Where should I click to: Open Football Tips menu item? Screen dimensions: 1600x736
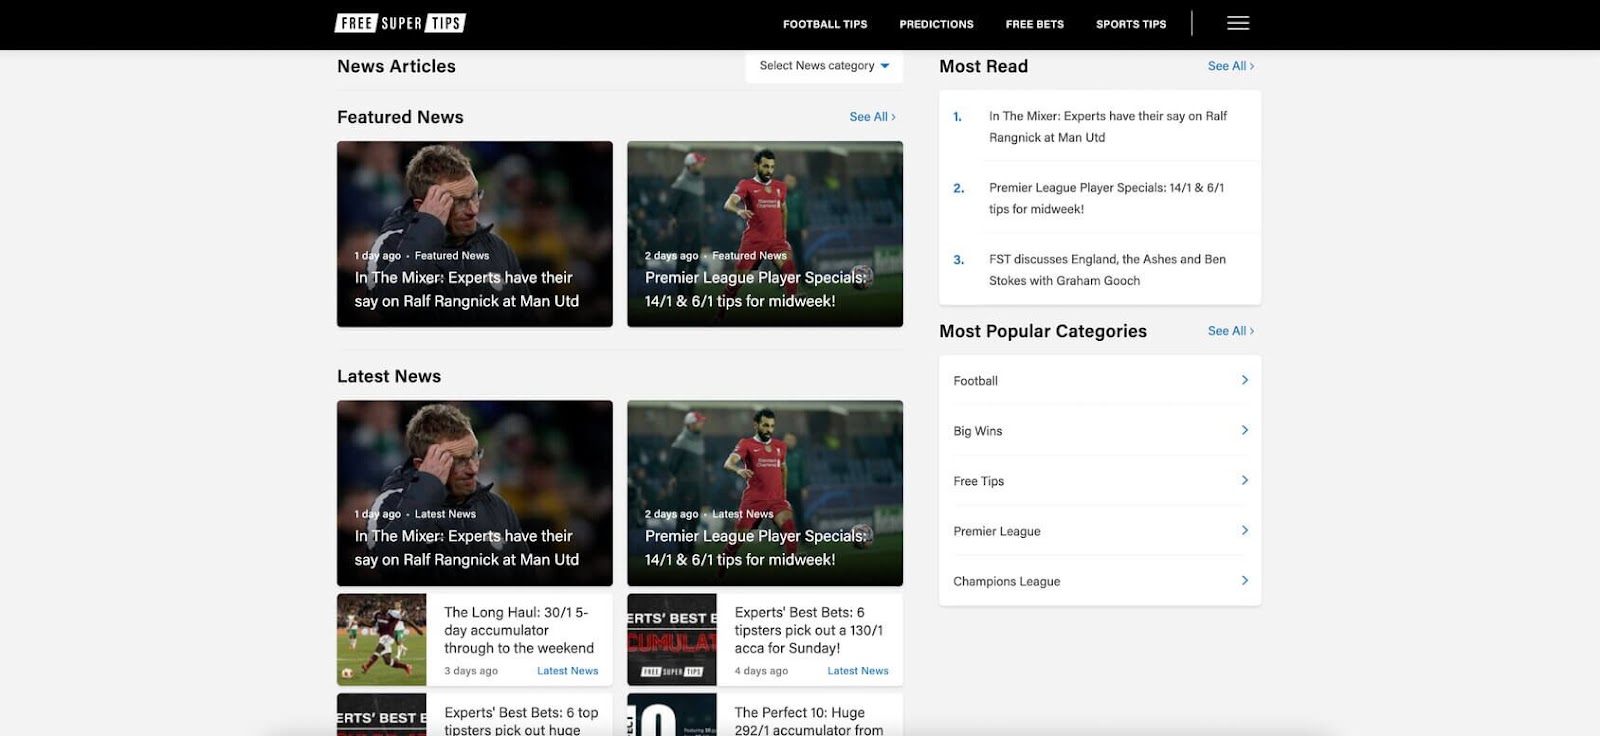pyautogui.click(x=825, y=24)
